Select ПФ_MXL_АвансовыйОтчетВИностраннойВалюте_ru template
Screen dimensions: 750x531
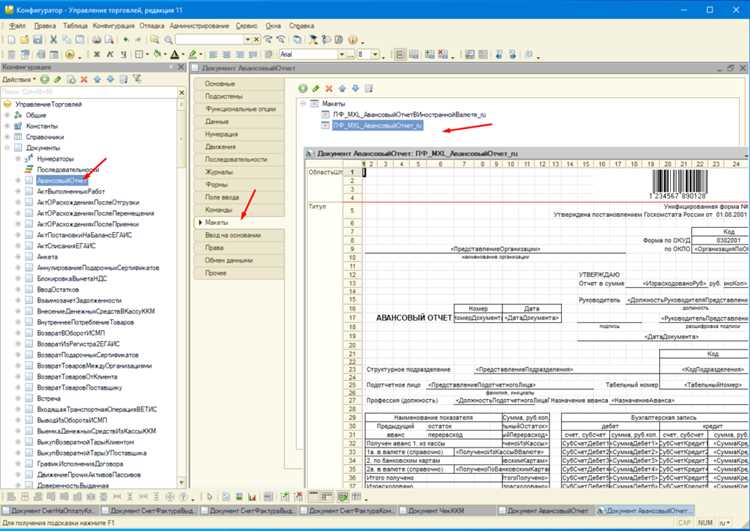(409, 114)
